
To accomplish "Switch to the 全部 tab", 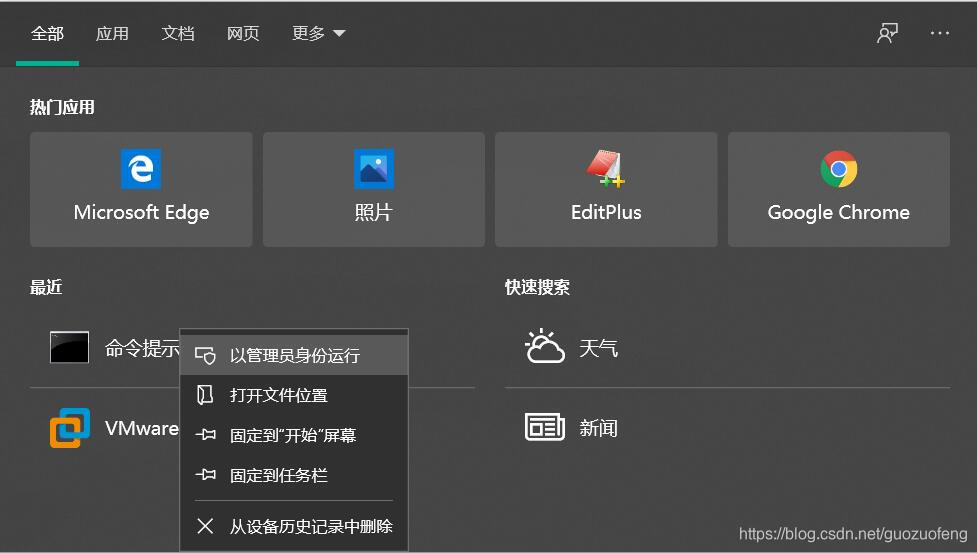I will [47, 34].
